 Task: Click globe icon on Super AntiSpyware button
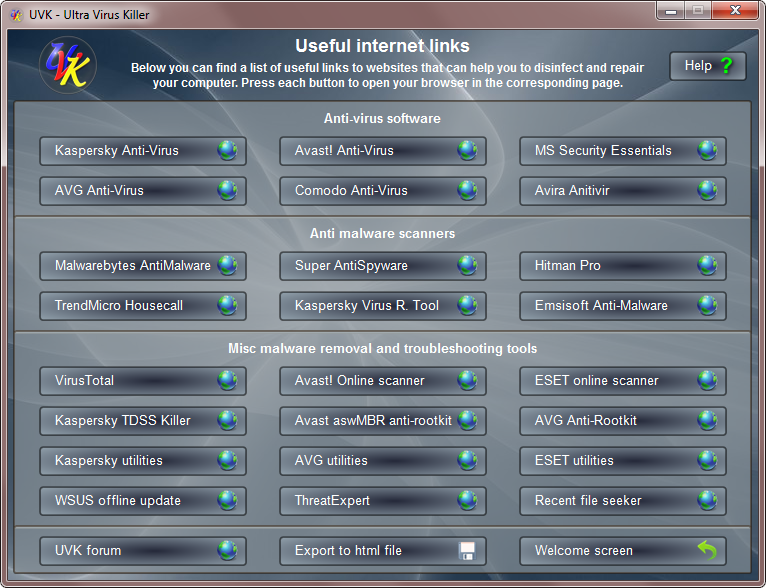coord(467,266)
